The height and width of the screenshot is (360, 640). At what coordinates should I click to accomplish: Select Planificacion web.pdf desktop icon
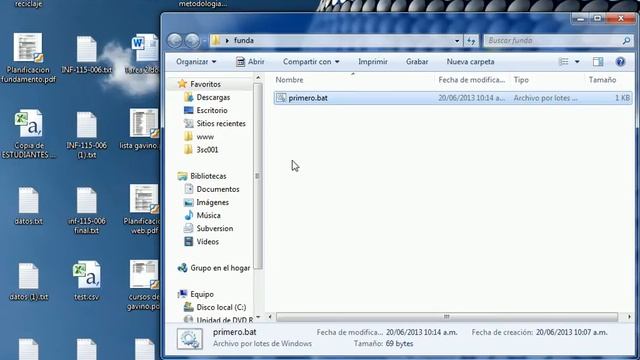pos(144,209)
